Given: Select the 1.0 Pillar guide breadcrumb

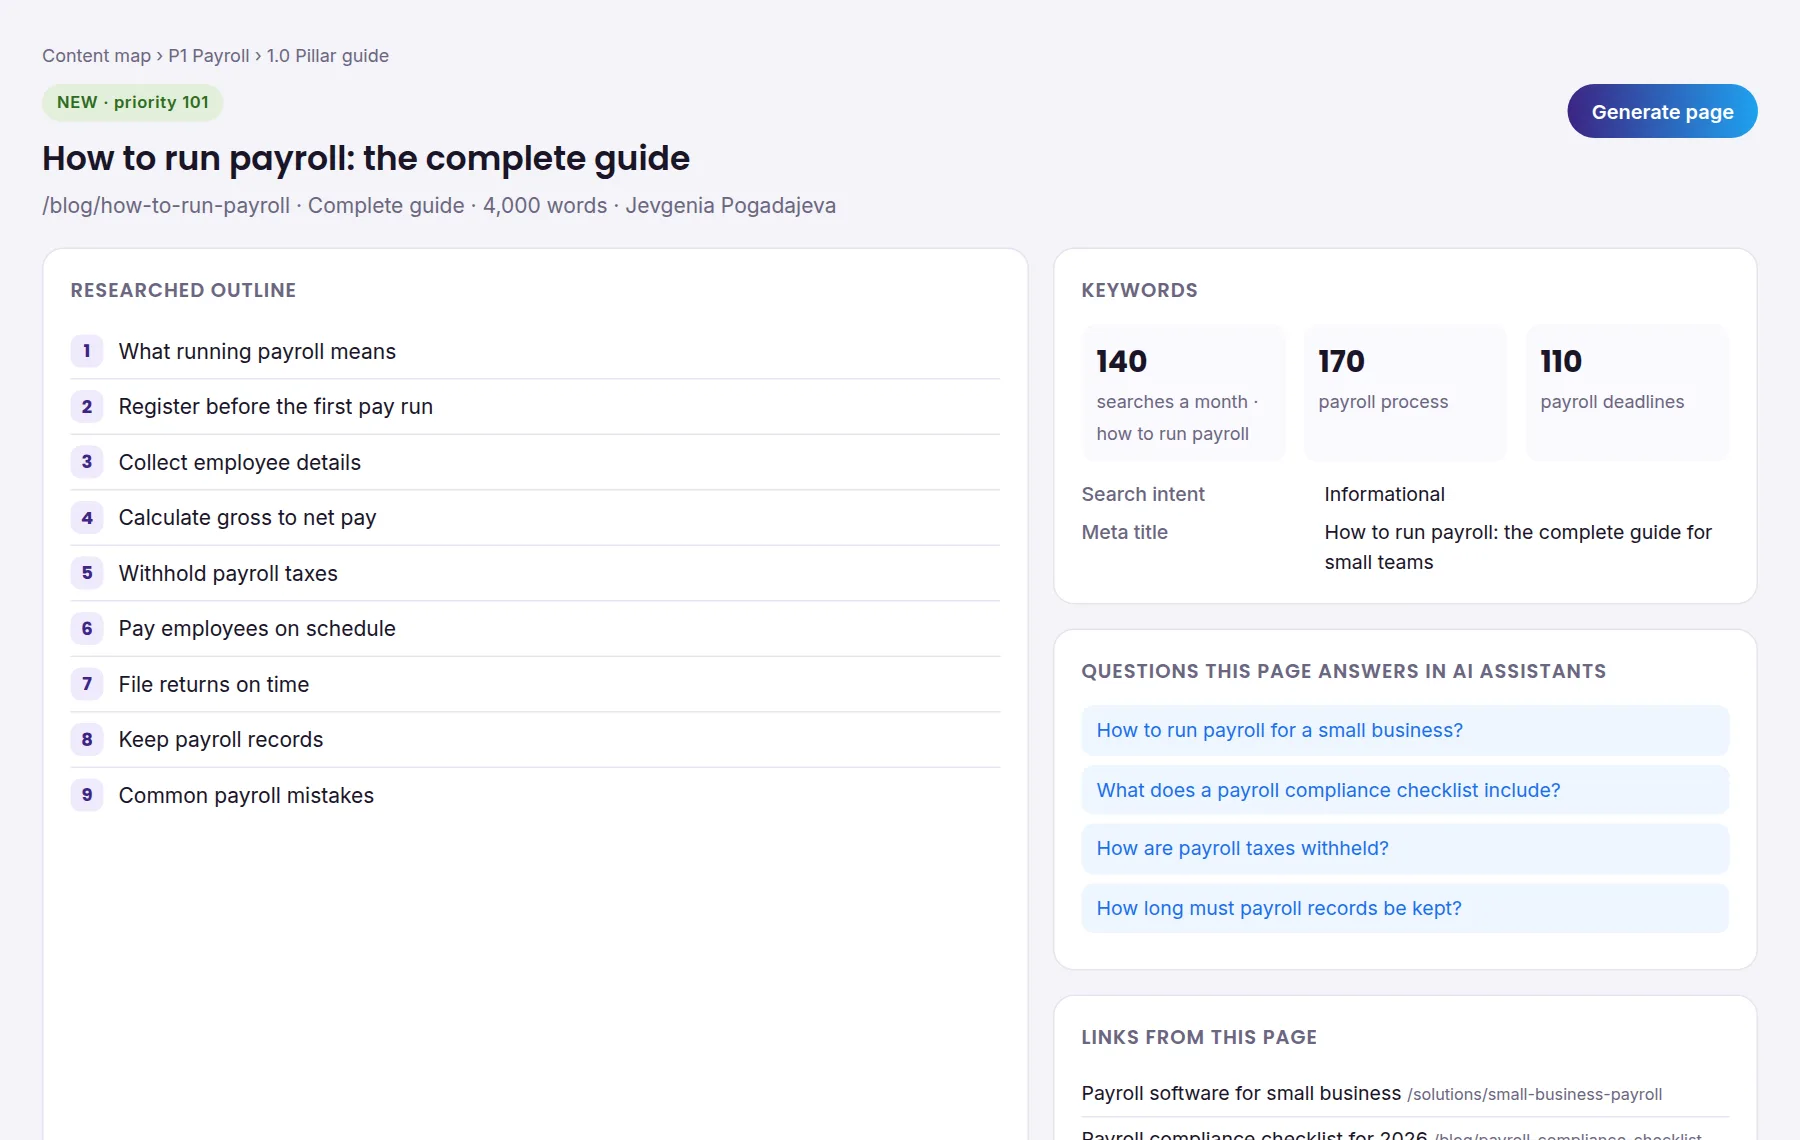Looking at the screenshot, I should (328, 56).
